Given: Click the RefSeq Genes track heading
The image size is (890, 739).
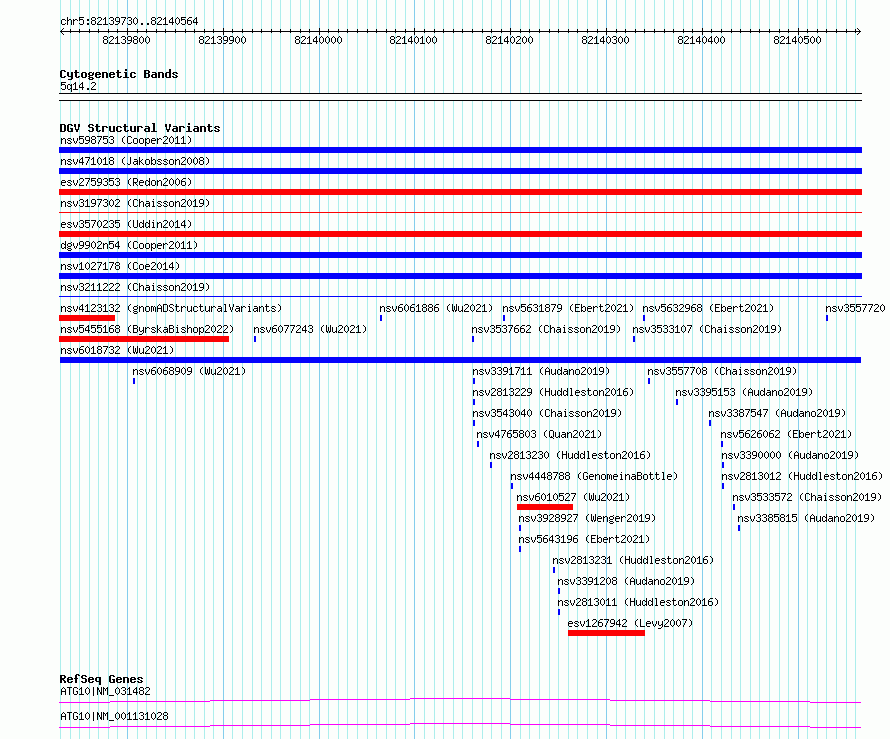Looking at the screenshot, I should point(101,679).
